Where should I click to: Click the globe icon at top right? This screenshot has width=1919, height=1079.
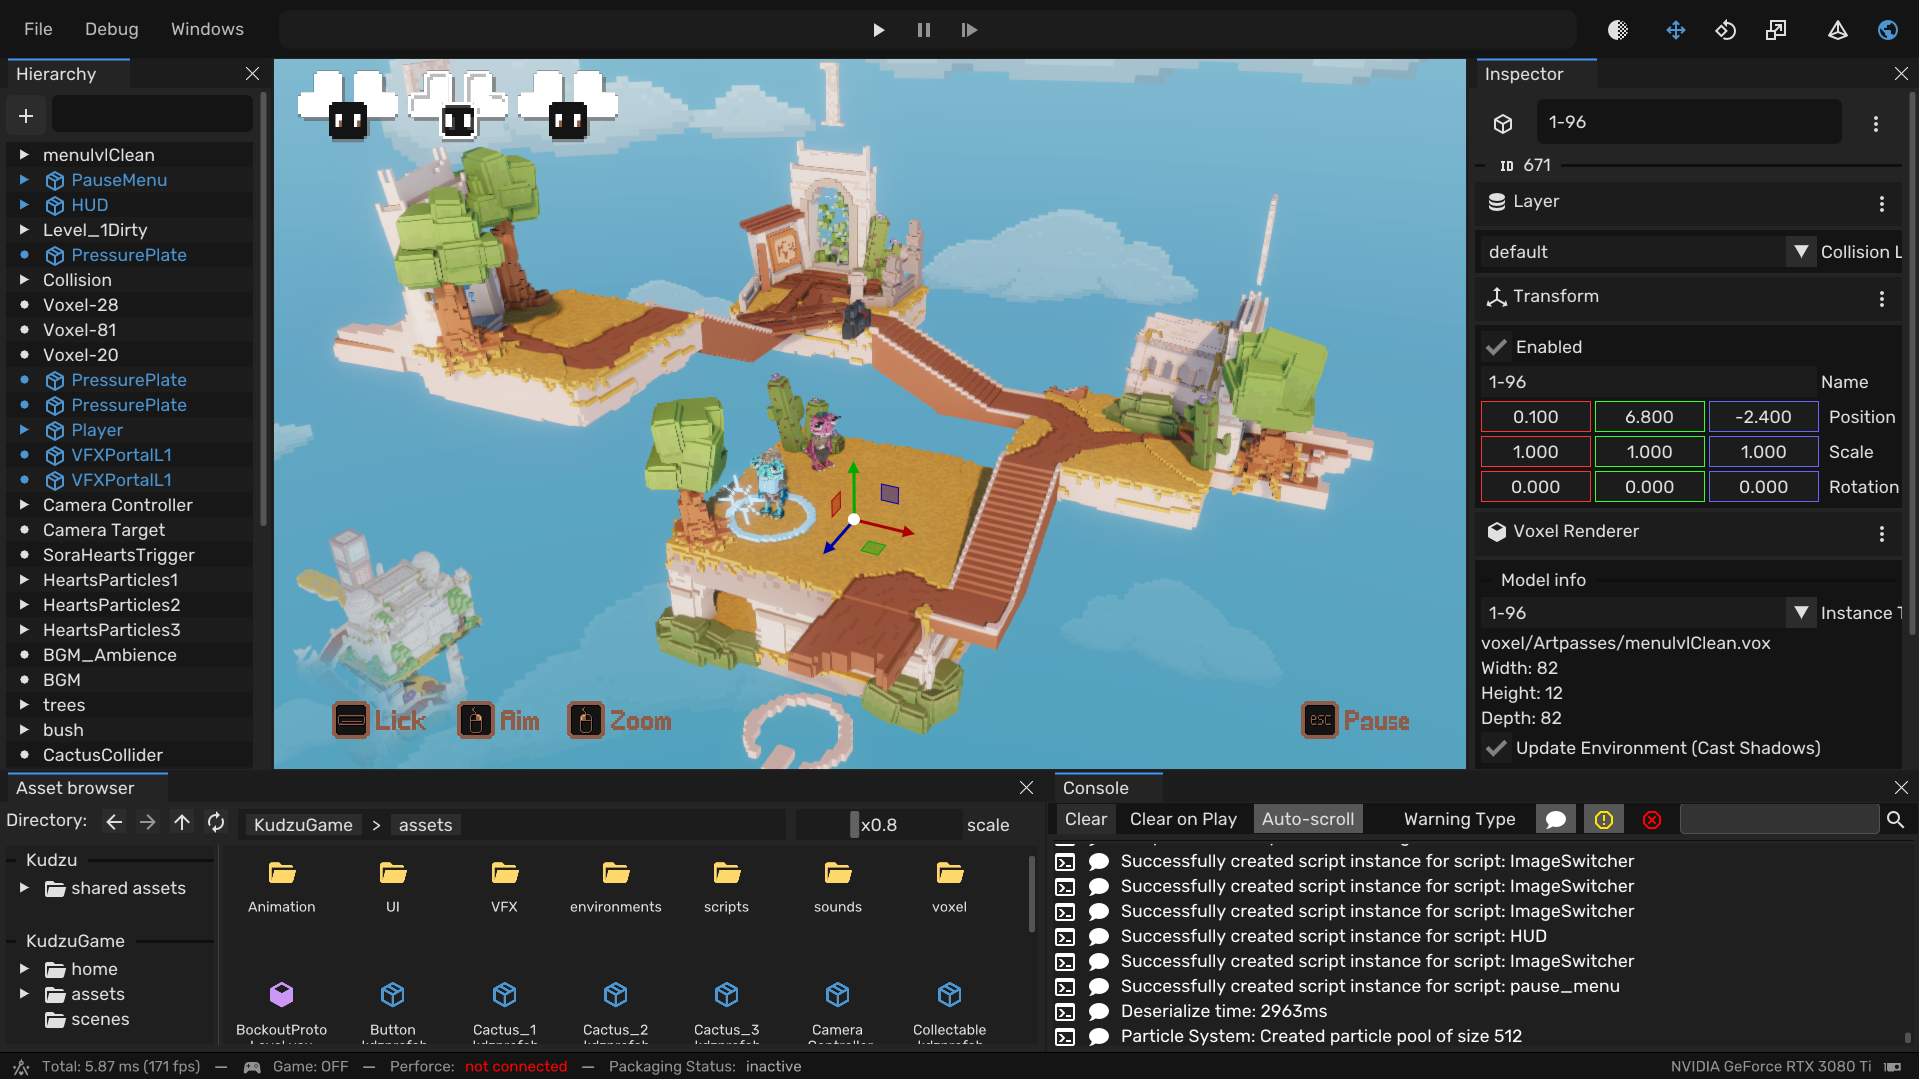pyautogui.click(x=1888, y=30)
